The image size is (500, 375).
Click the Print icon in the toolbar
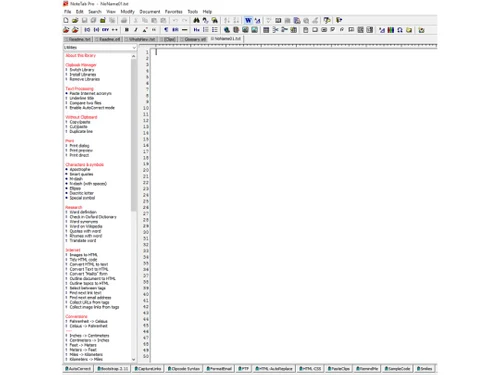point(124,20)
